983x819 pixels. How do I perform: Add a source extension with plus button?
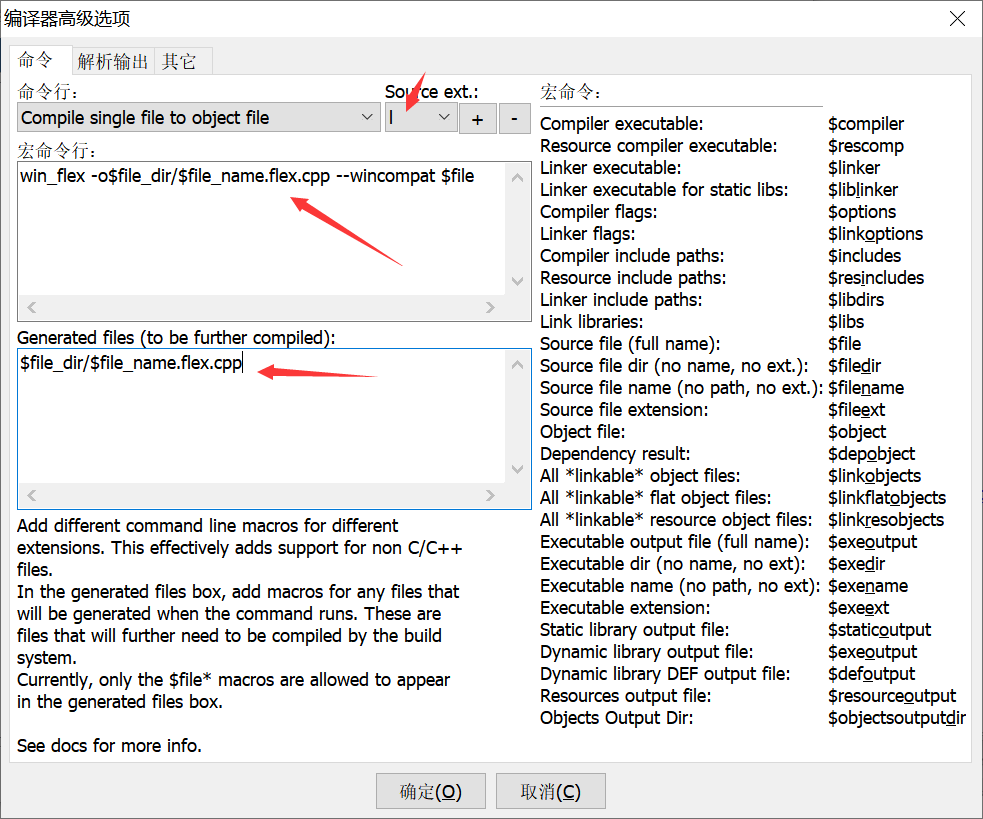click(x=478, y=118)
